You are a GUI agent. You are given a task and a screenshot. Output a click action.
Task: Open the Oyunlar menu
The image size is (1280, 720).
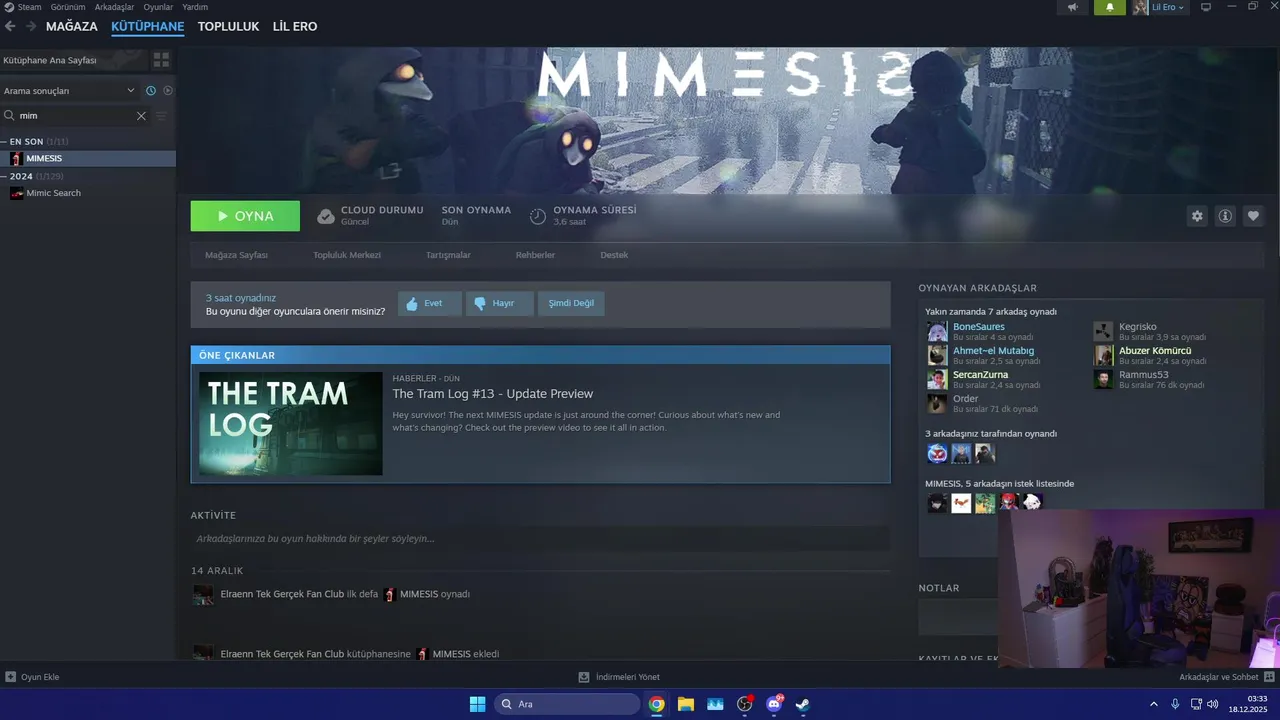pyautogui.click(x=158, y=7)
